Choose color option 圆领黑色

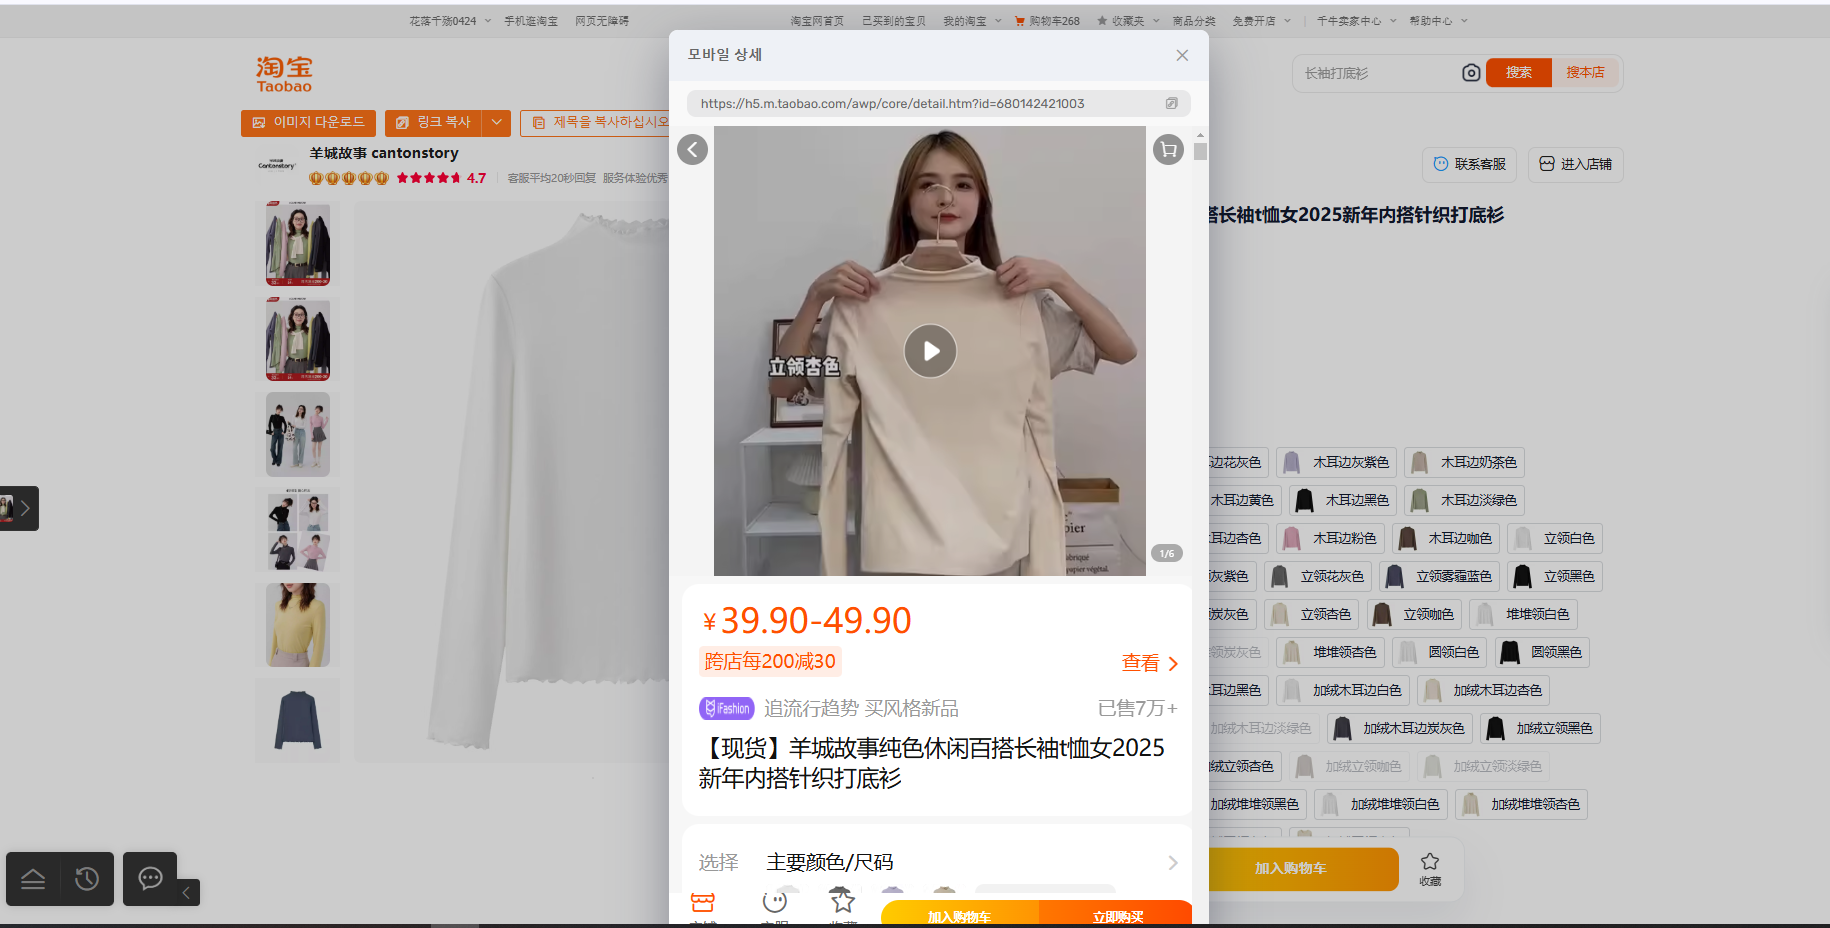[1542, 652]
